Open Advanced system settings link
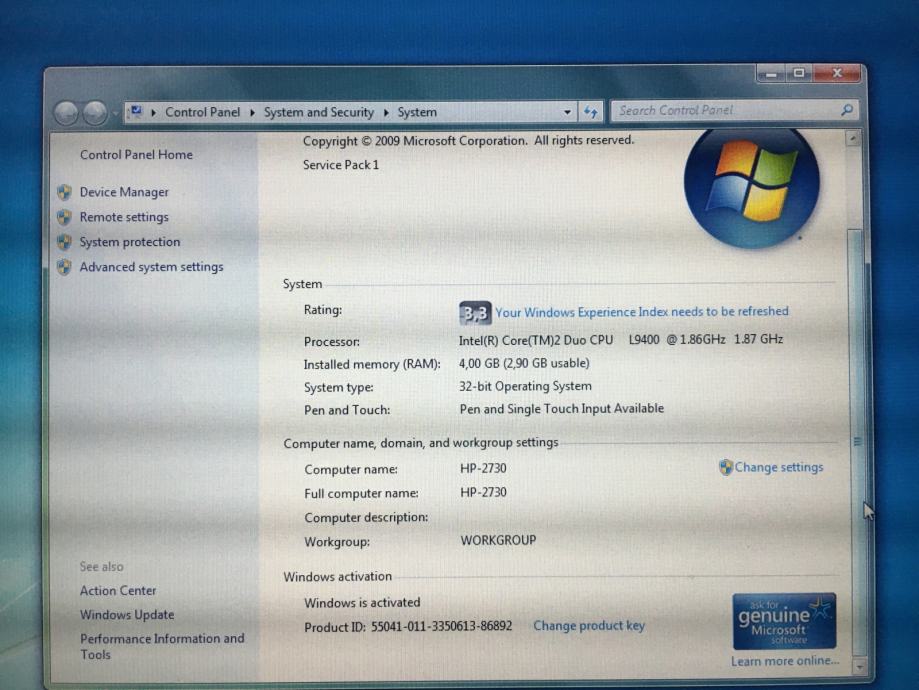Viewport: 919px width, 690px height. pyautogui.click(x=151, y=267)
